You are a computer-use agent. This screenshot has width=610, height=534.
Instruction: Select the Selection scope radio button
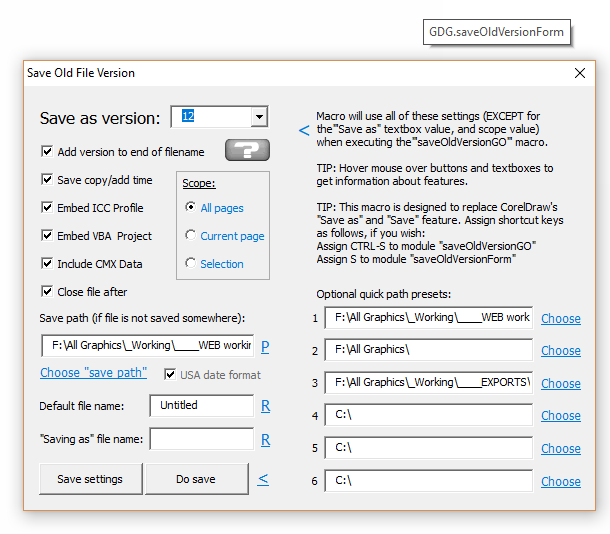pyautogui.click(x=191, y=264)
